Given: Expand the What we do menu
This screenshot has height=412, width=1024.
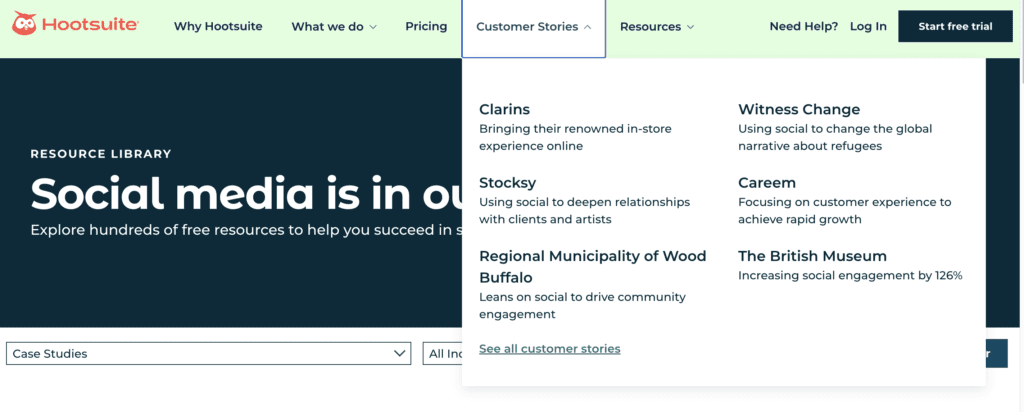Looking at the screenshot, I should [x=334, y=27].
